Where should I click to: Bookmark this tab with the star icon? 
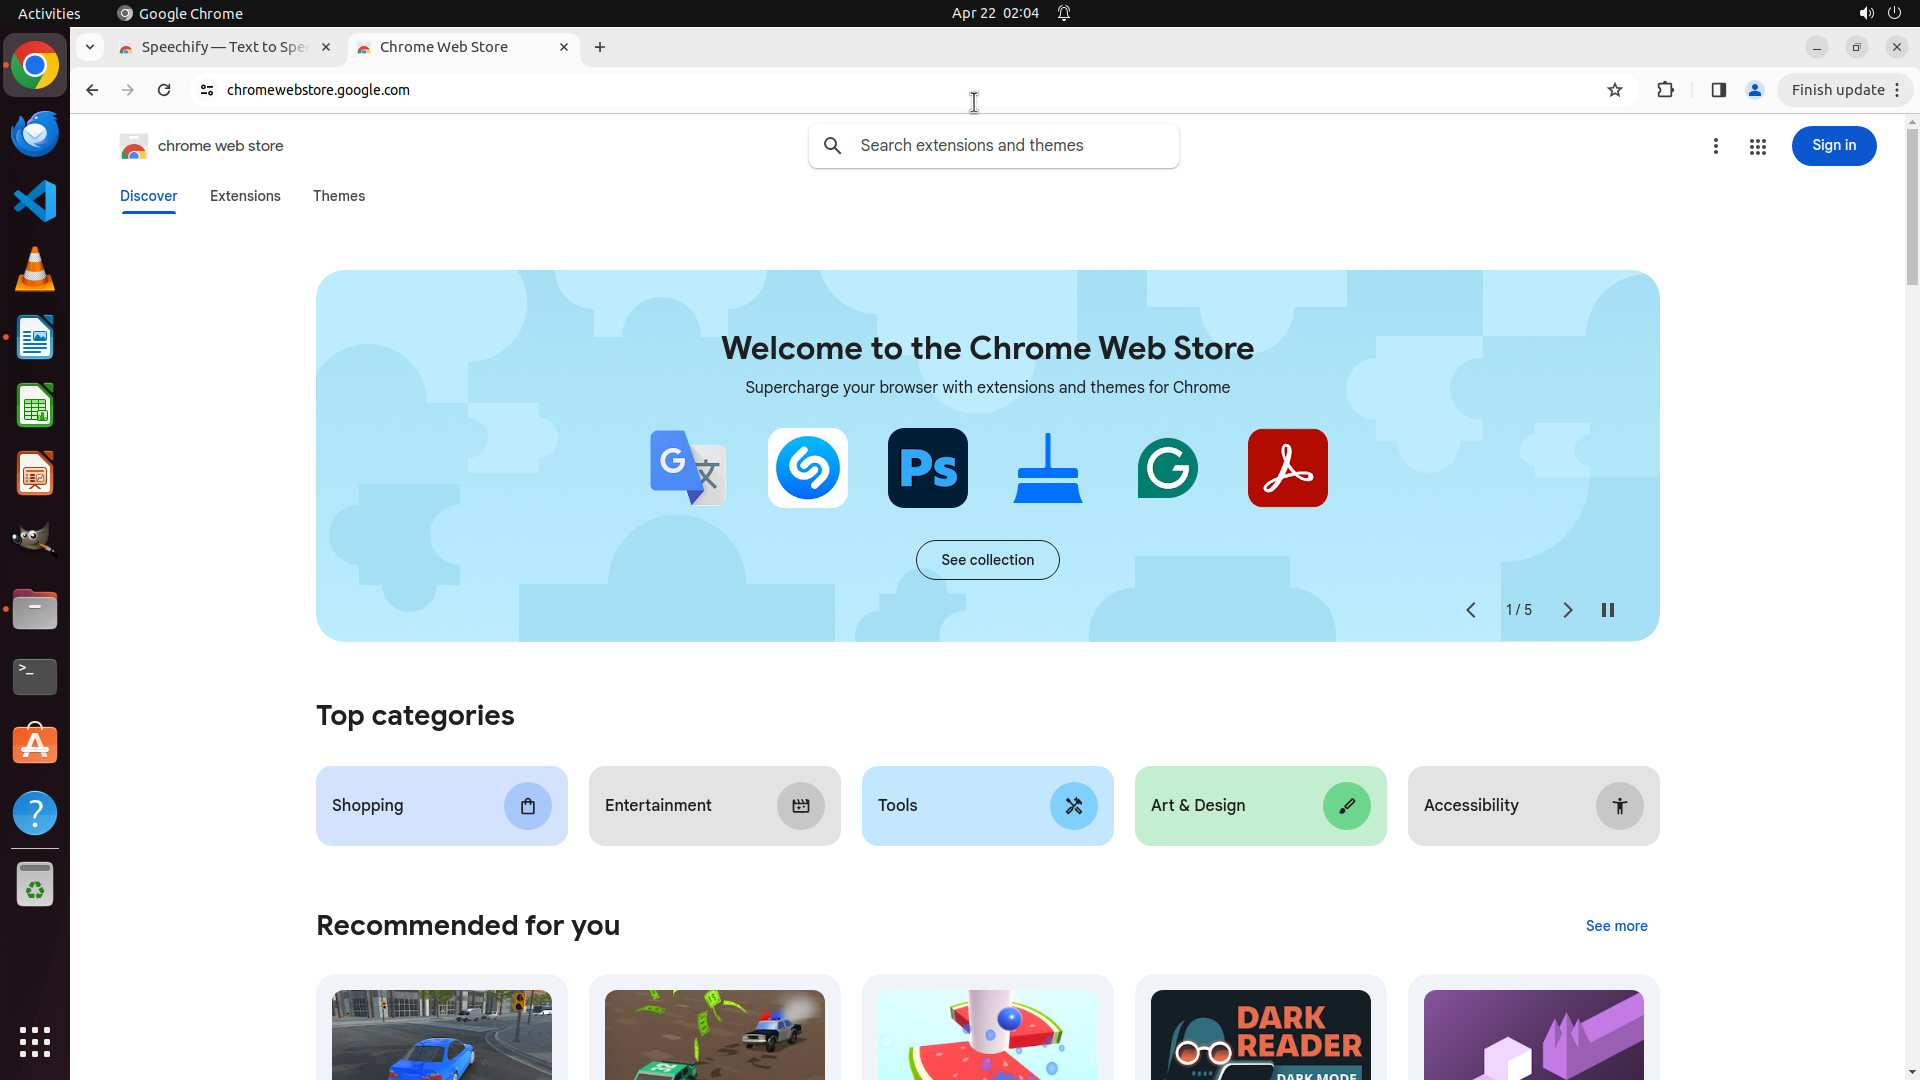1614,90
